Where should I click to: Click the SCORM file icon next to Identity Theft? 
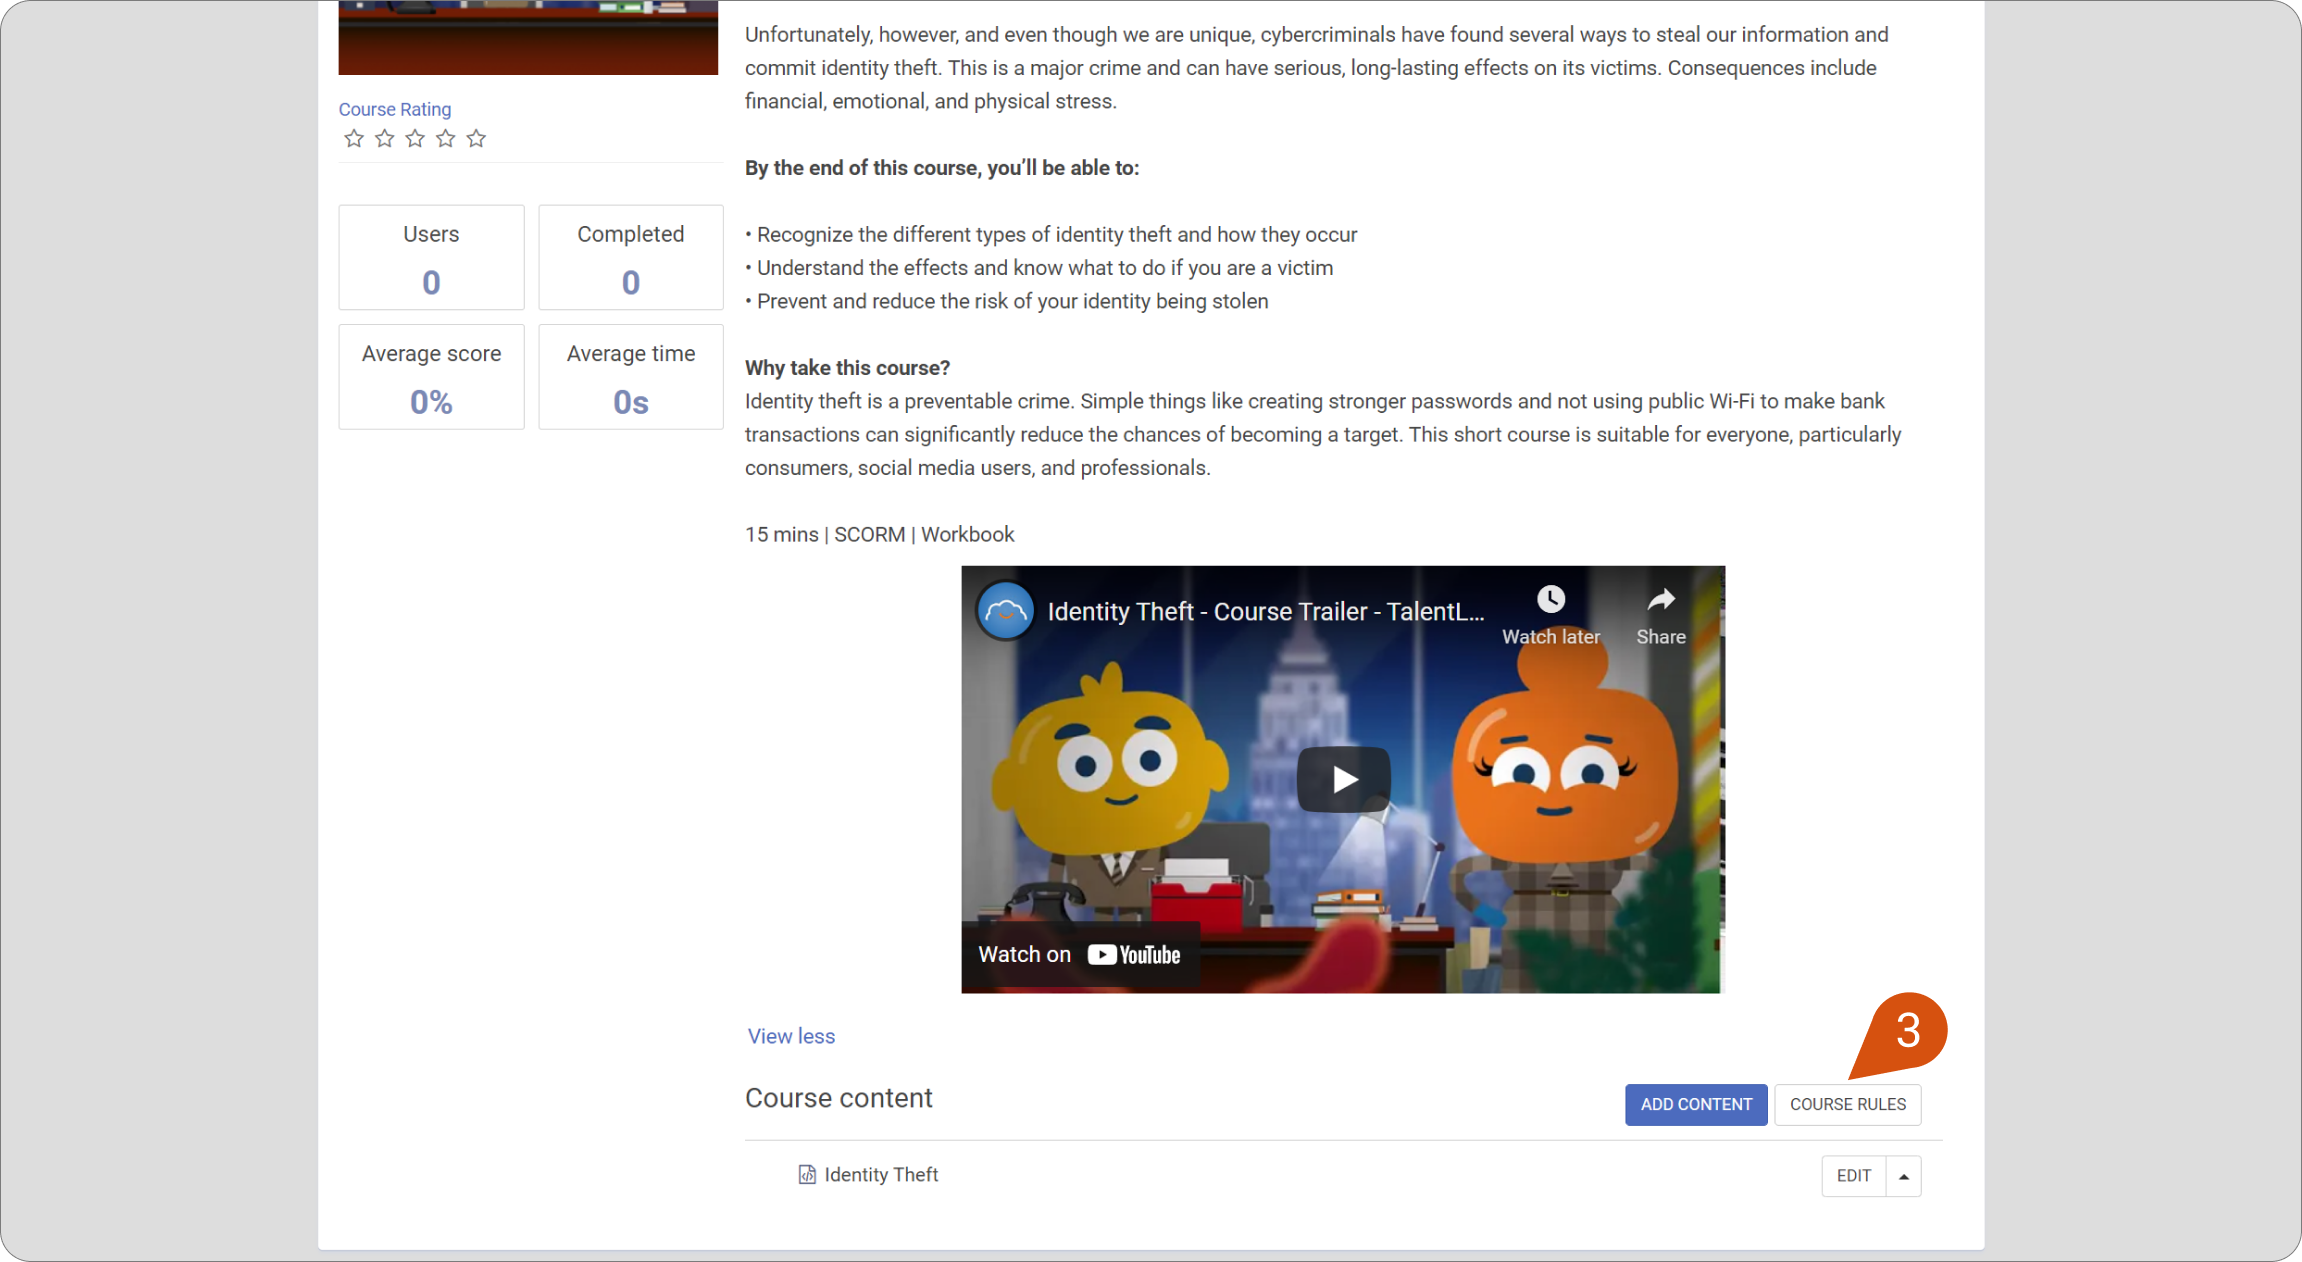click(807, 1175)
